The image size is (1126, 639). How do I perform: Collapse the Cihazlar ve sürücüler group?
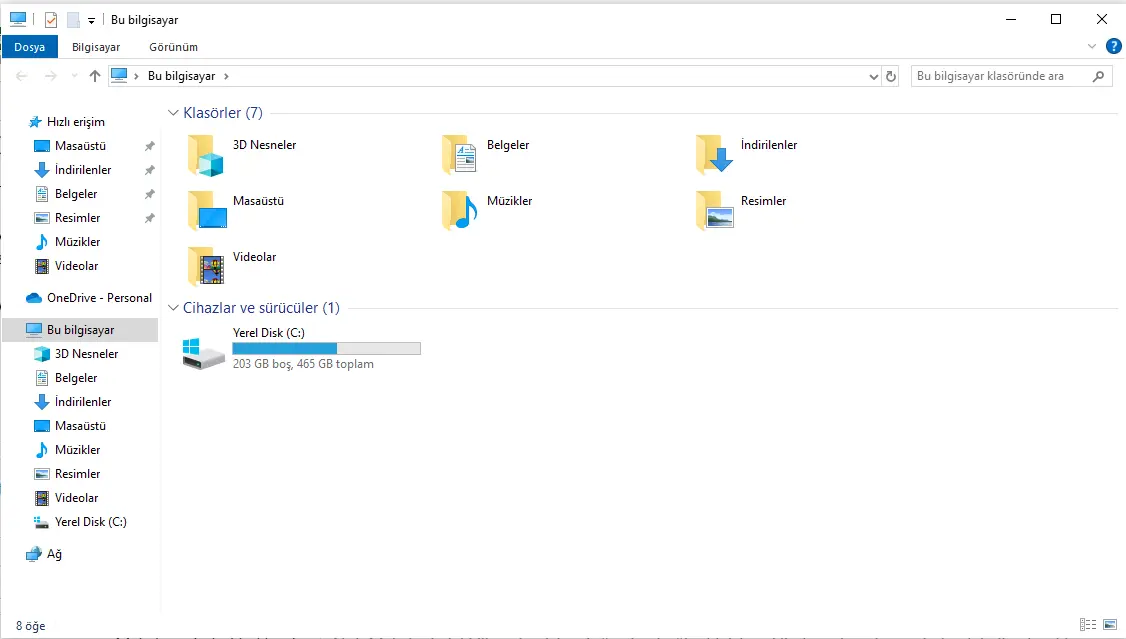pyautogui.click(x=173, y=308)
